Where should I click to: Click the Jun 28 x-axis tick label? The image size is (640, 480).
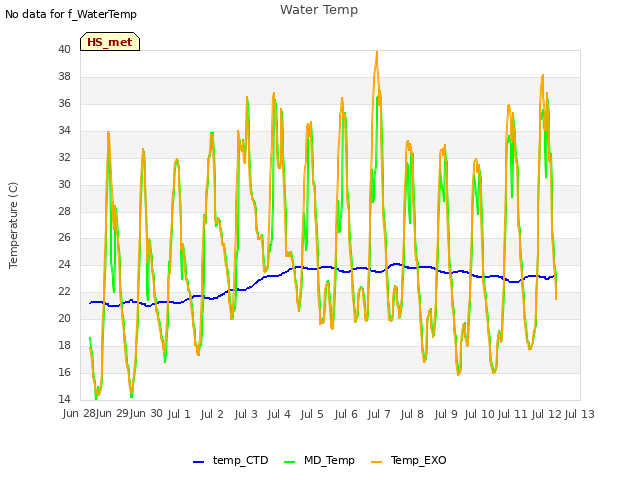(x=79, y=414)
